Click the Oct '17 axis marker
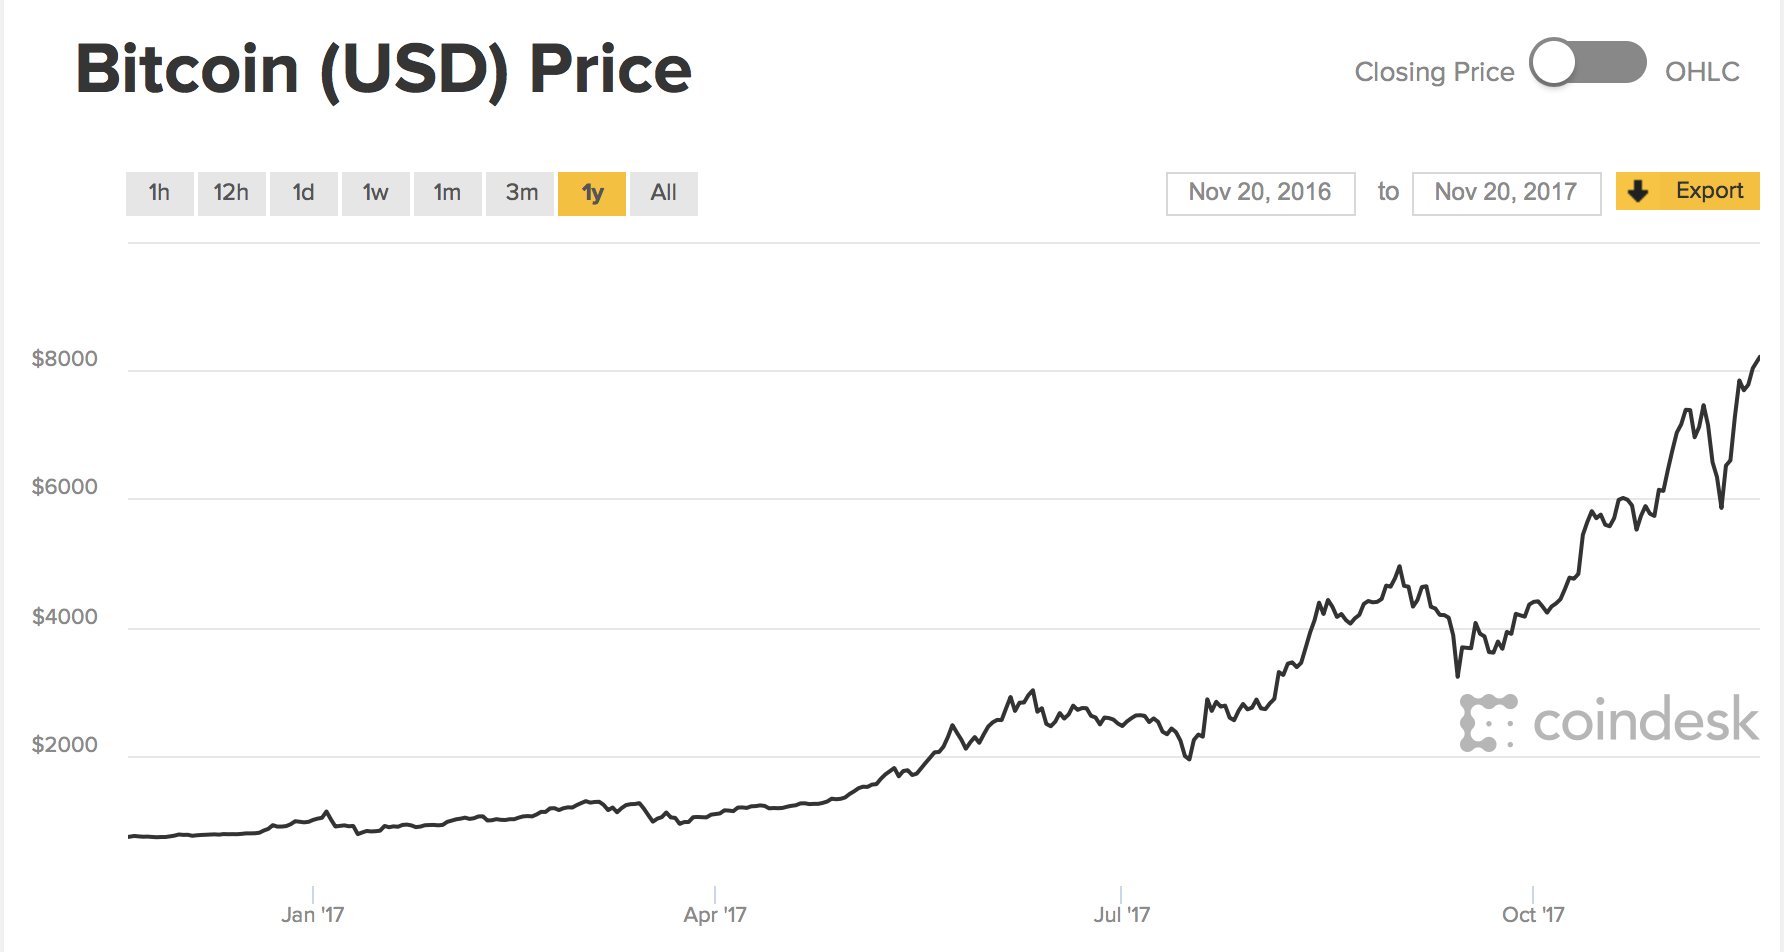1784x952 pixels. coord(1532,914)
